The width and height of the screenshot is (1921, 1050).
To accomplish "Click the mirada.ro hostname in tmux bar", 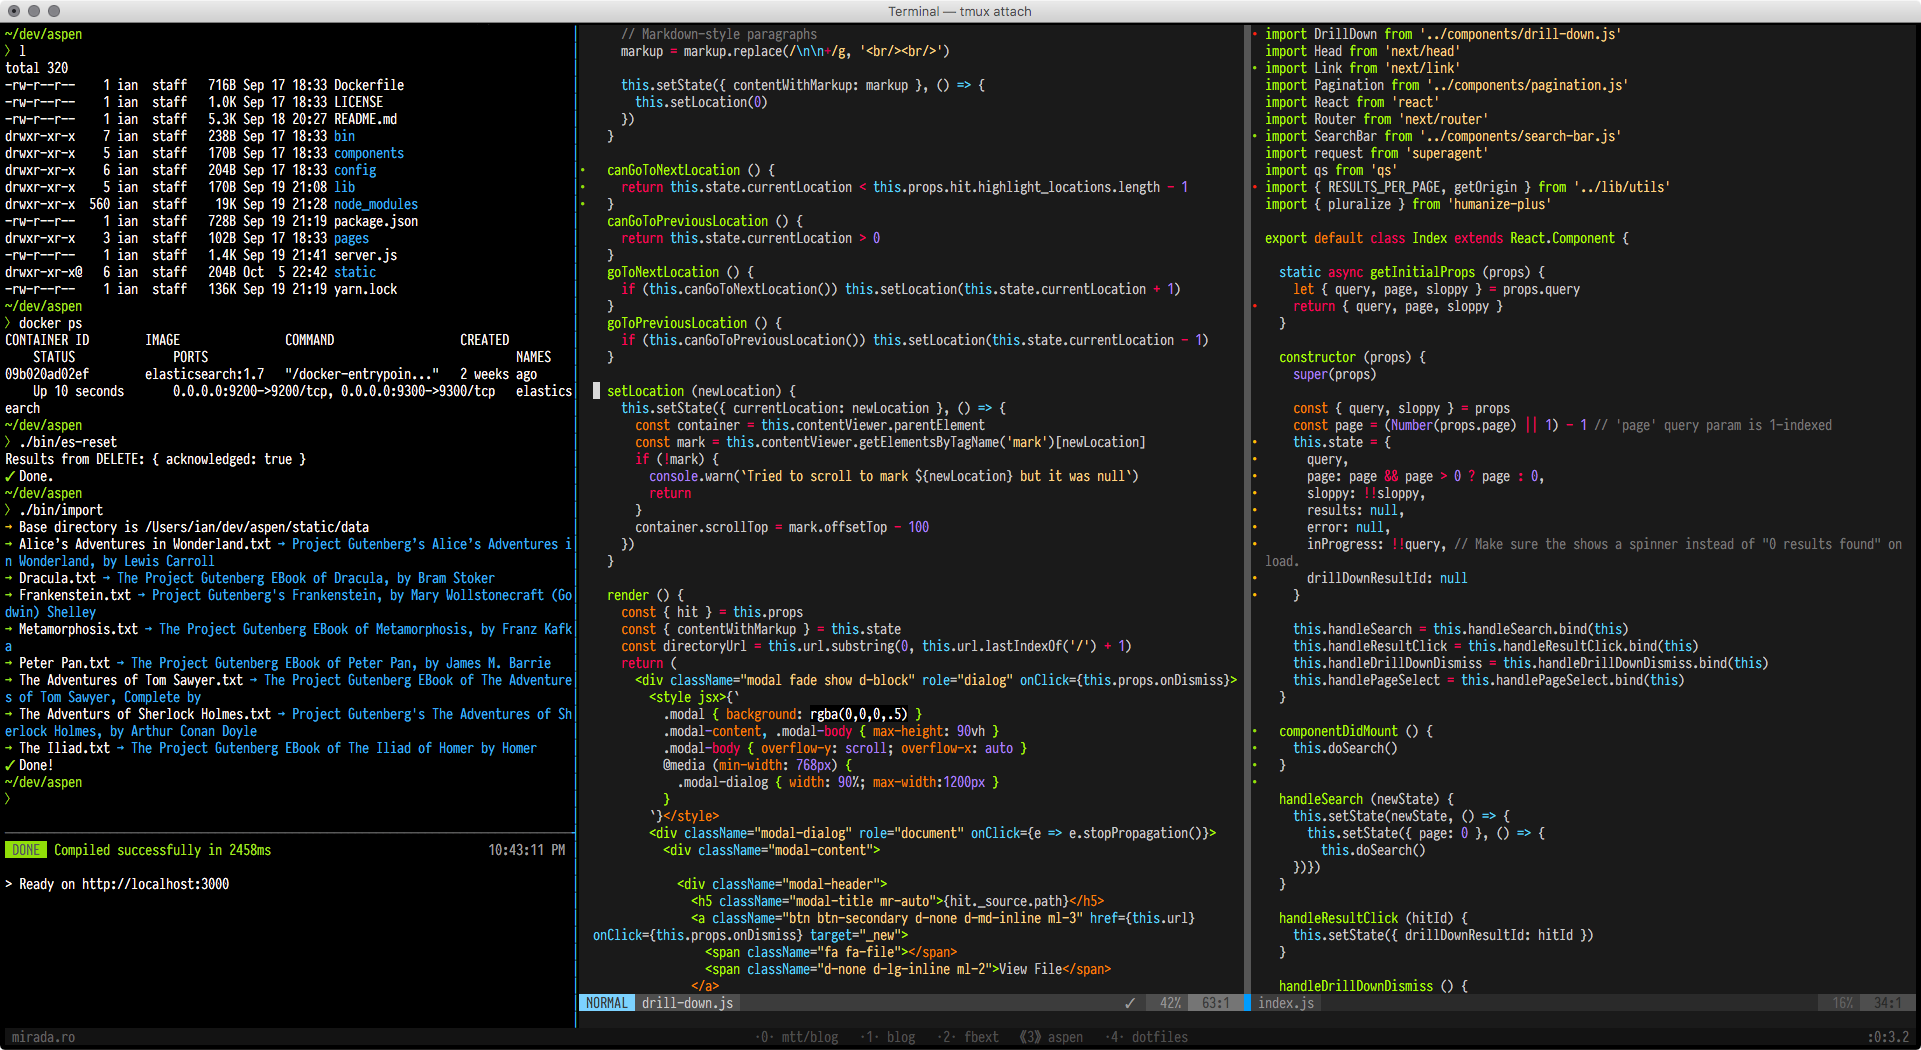I will (41, 1037).
